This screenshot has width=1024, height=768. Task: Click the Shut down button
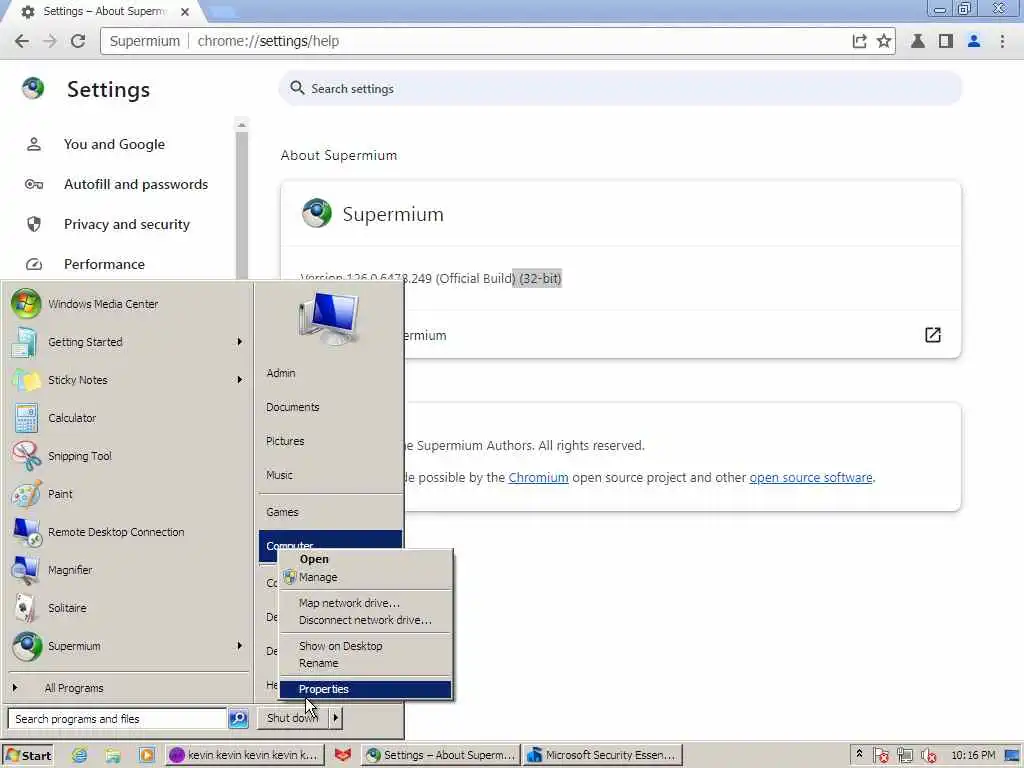click(x=293, y=718)
